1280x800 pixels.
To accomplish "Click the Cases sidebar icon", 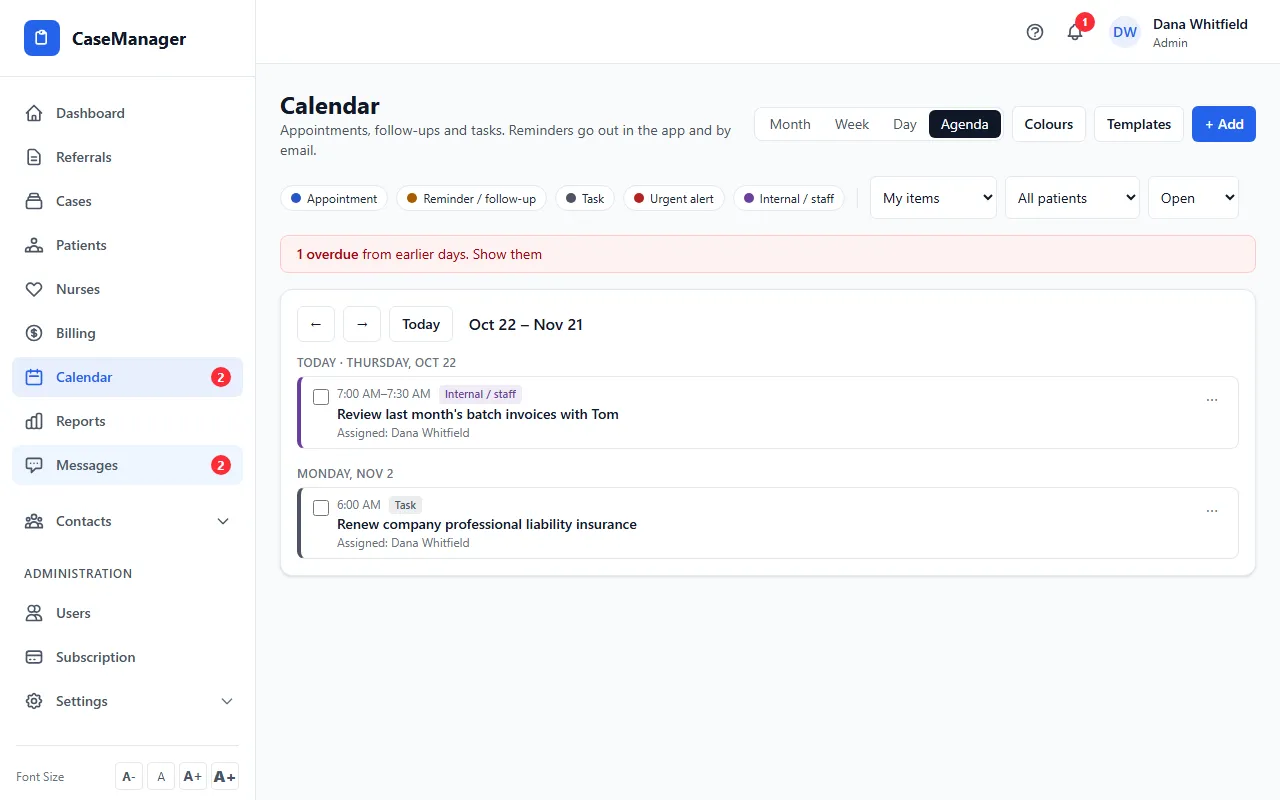I will pos(34,201).
